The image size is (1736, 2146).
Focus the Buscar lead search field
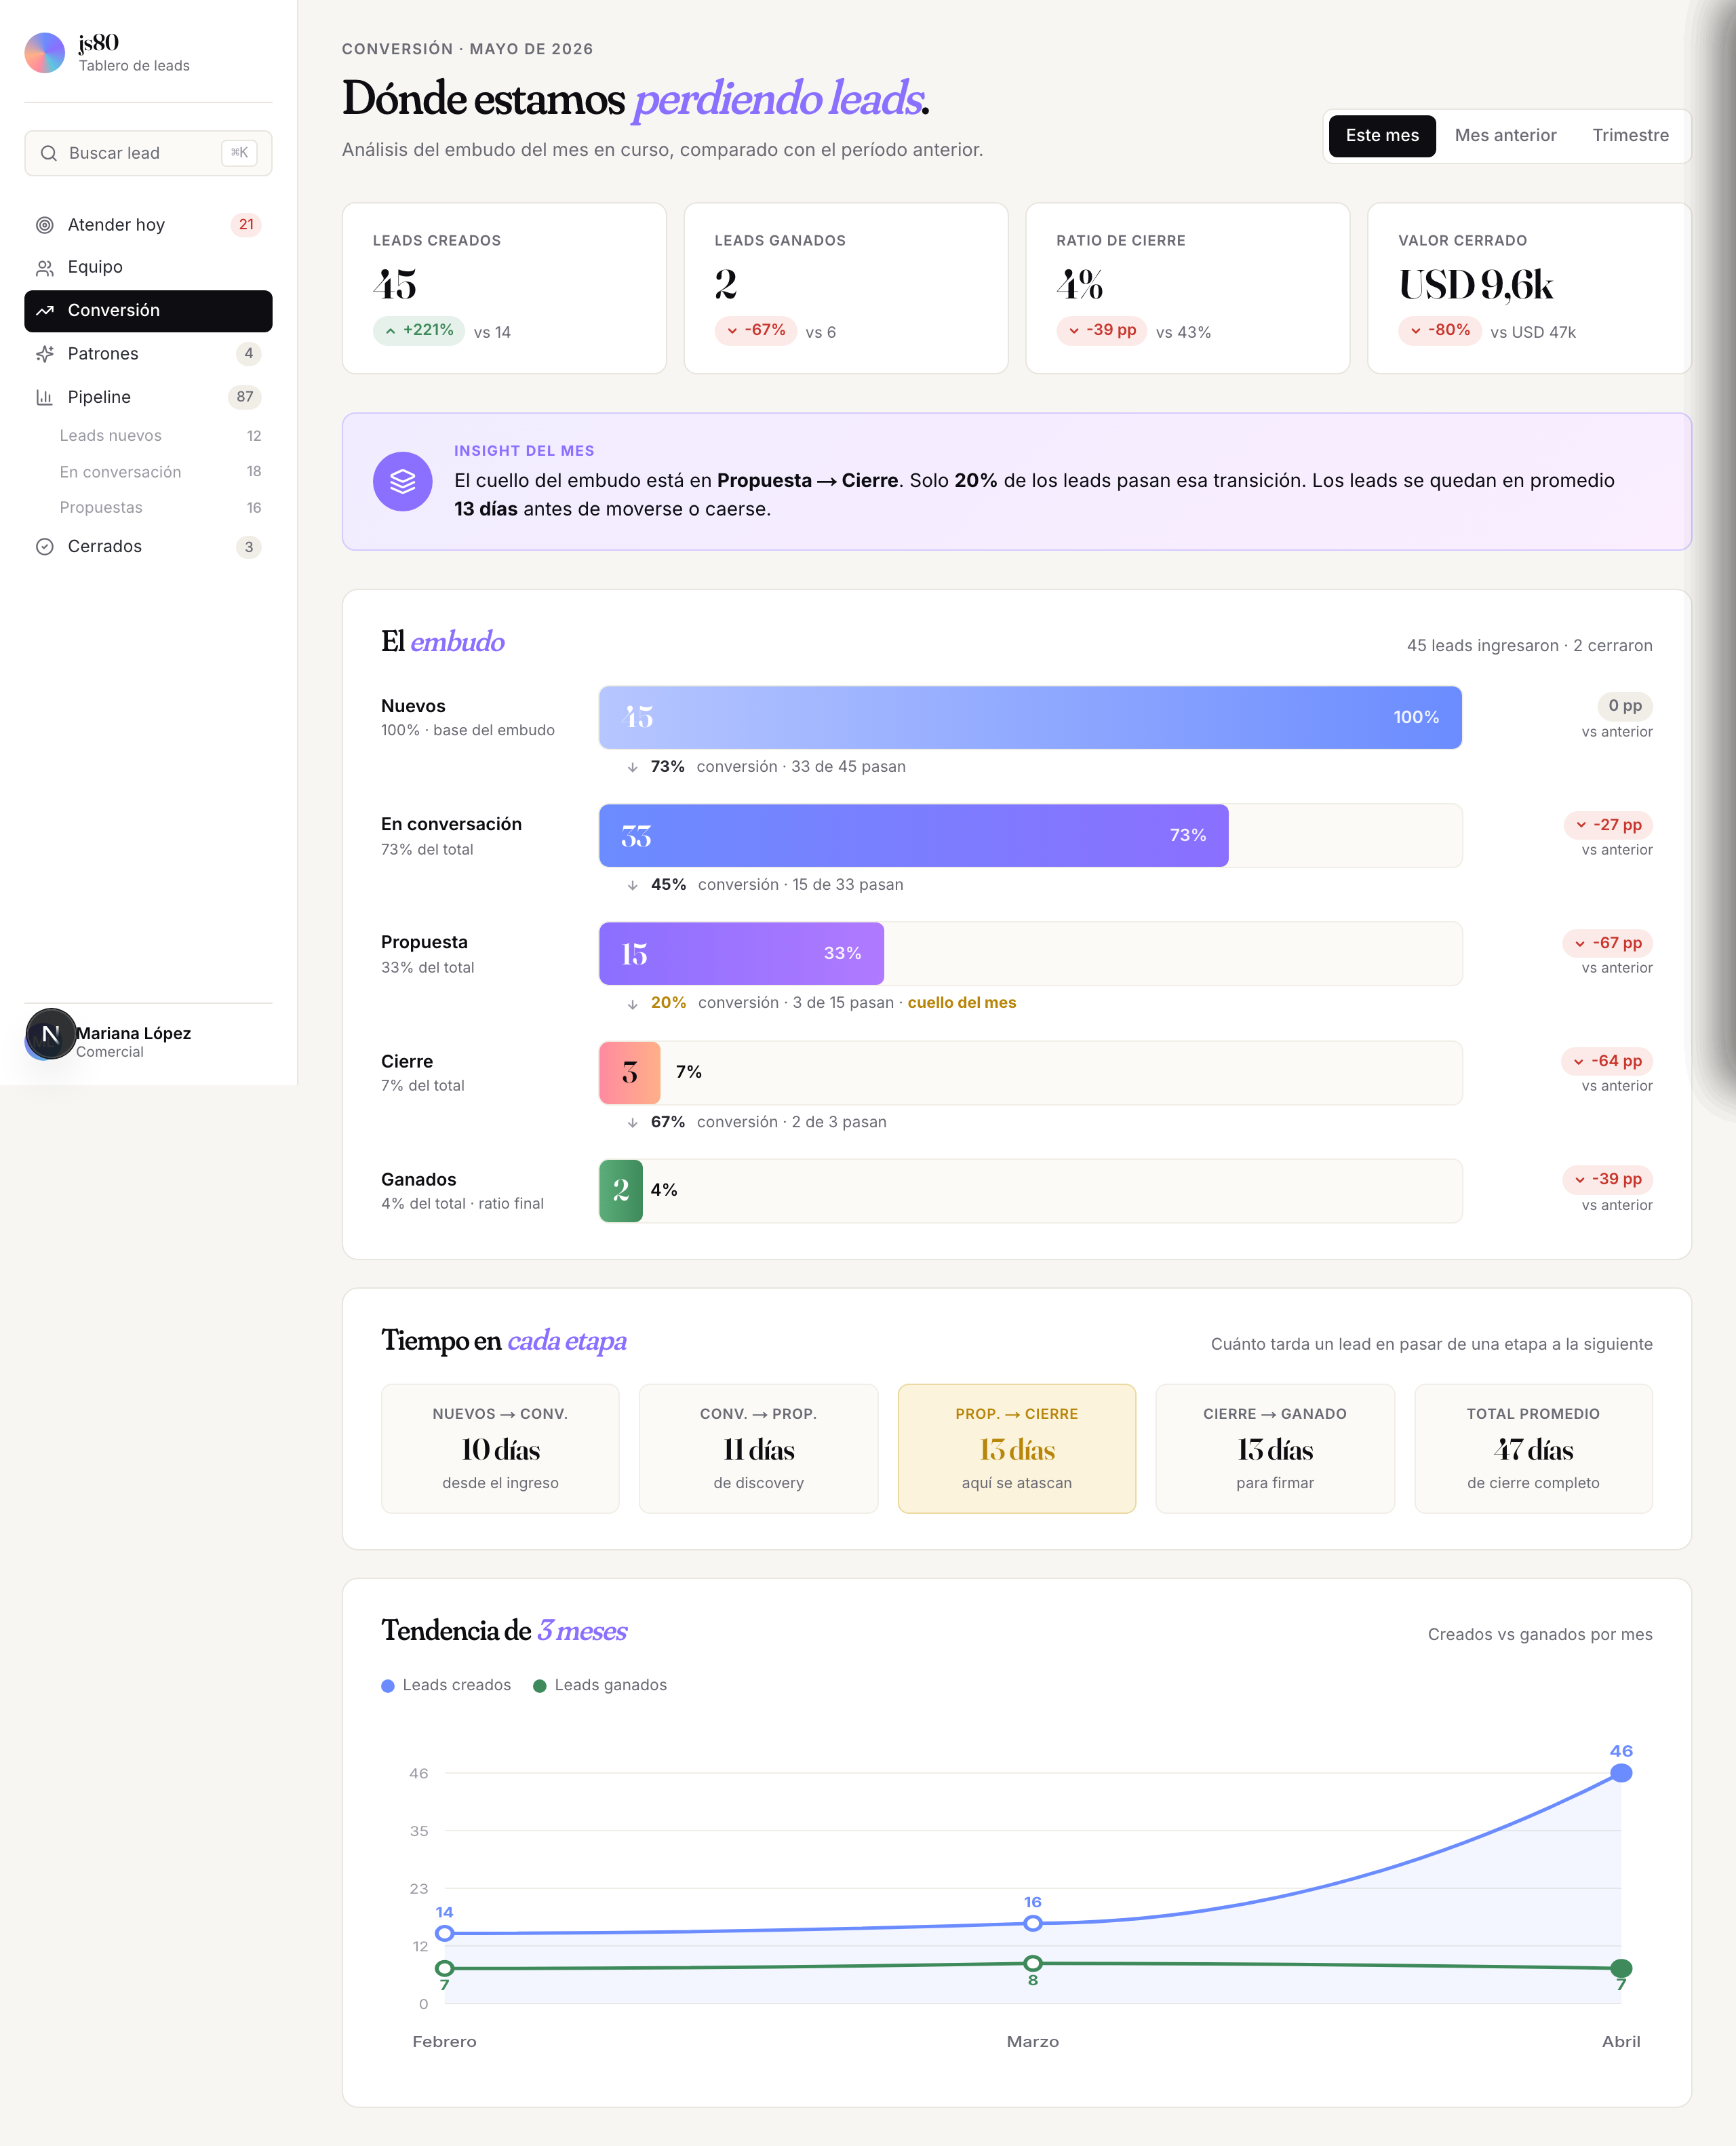[148, 153]
